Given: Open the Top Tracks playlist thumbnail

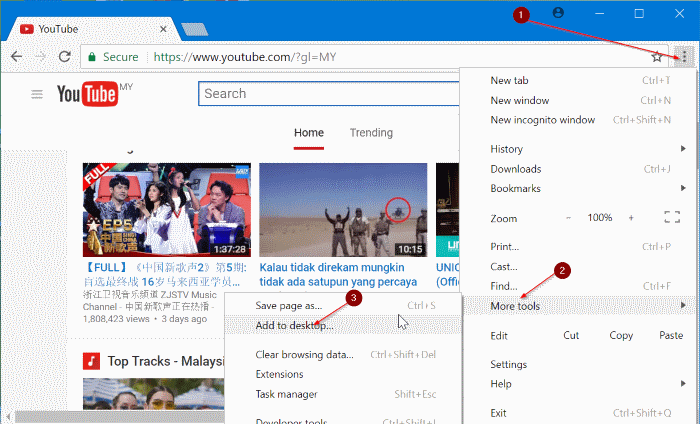Looking at the screenshot, I should click(153, 394).
